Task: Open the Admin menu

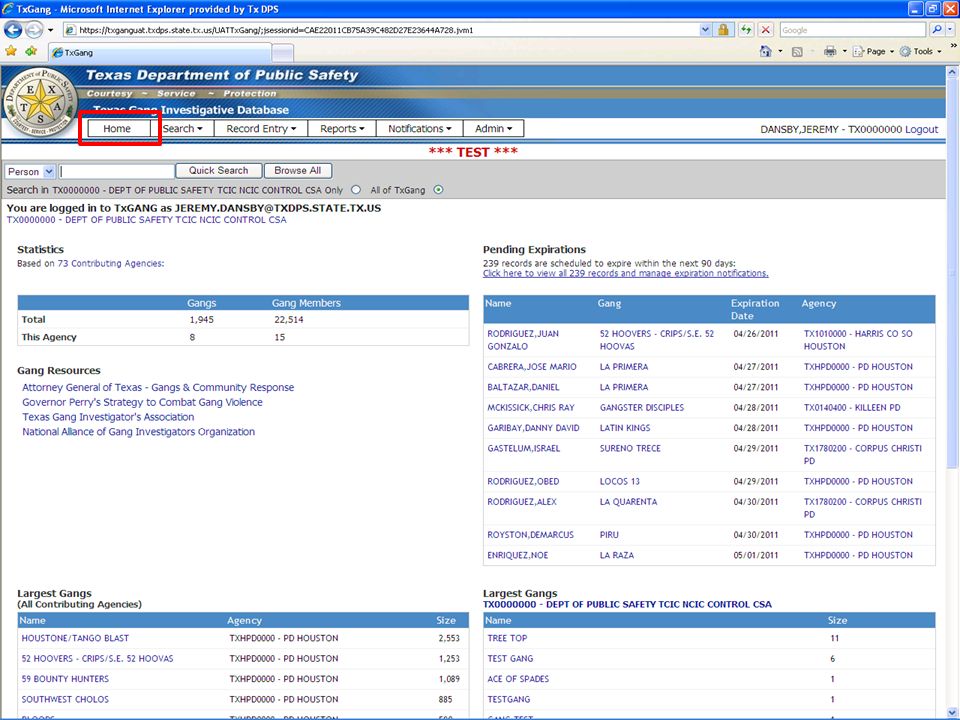Action: 493,129
